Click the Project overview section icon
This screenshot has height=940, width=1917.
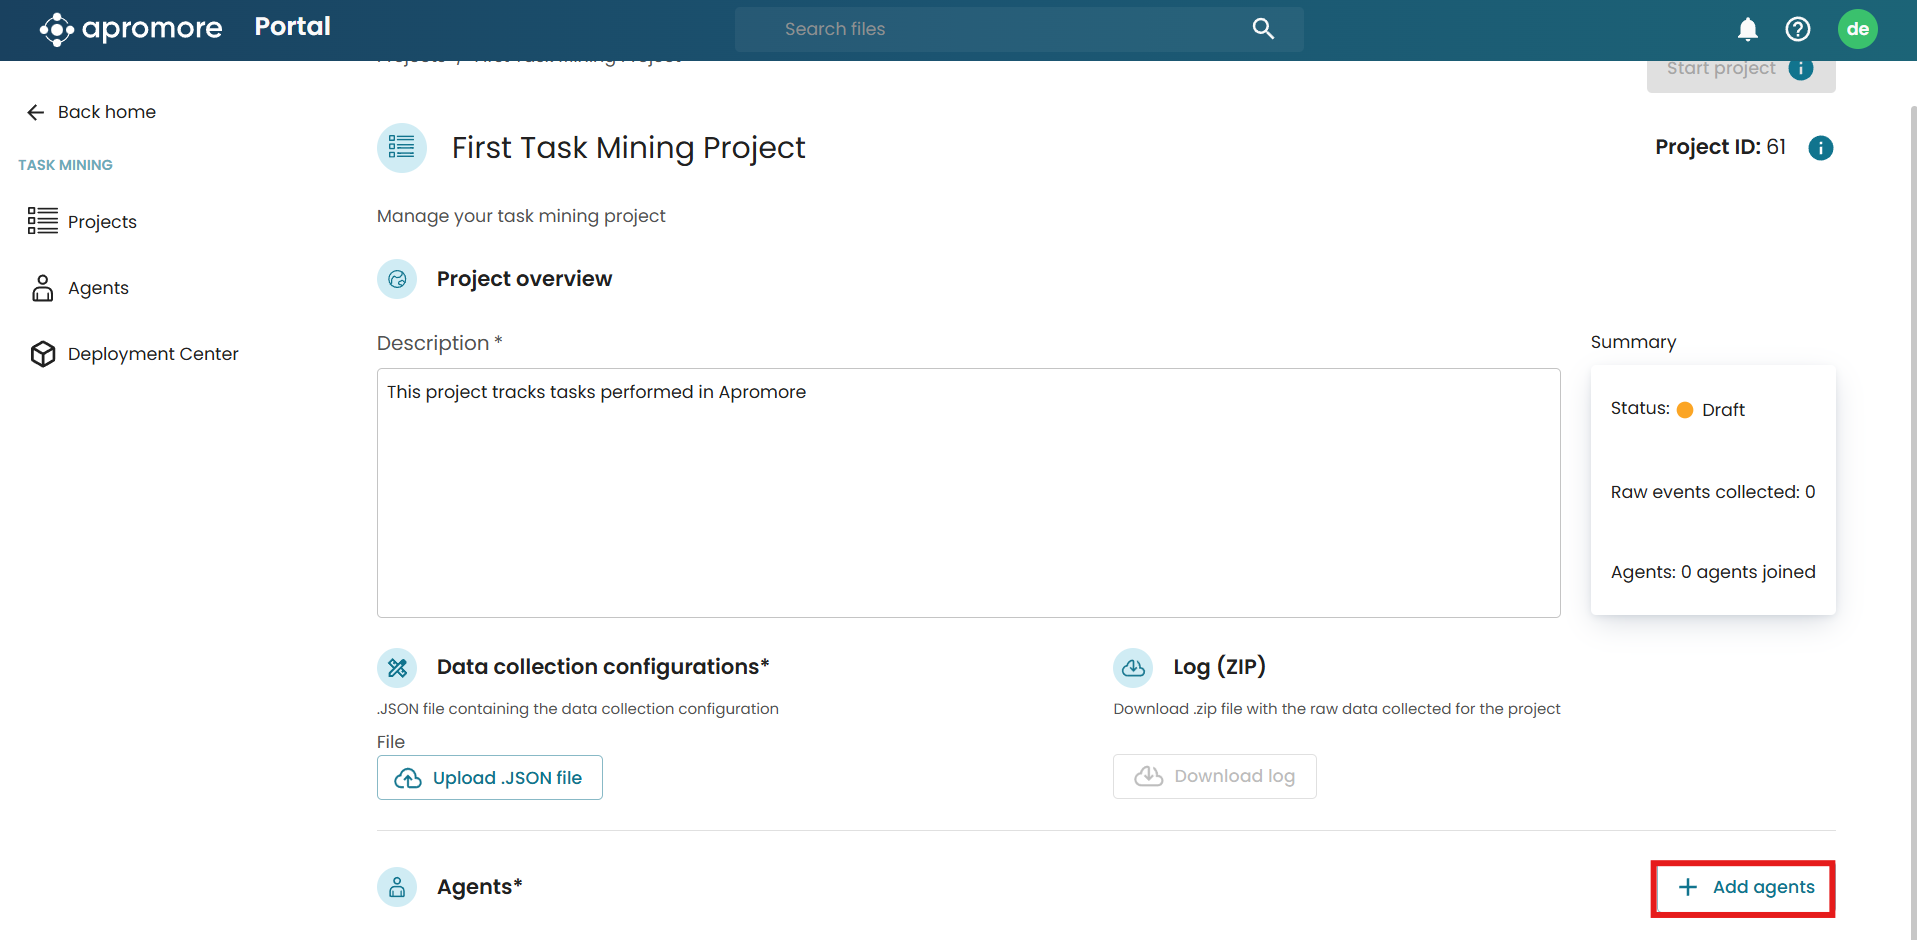[x=397, y=279]
